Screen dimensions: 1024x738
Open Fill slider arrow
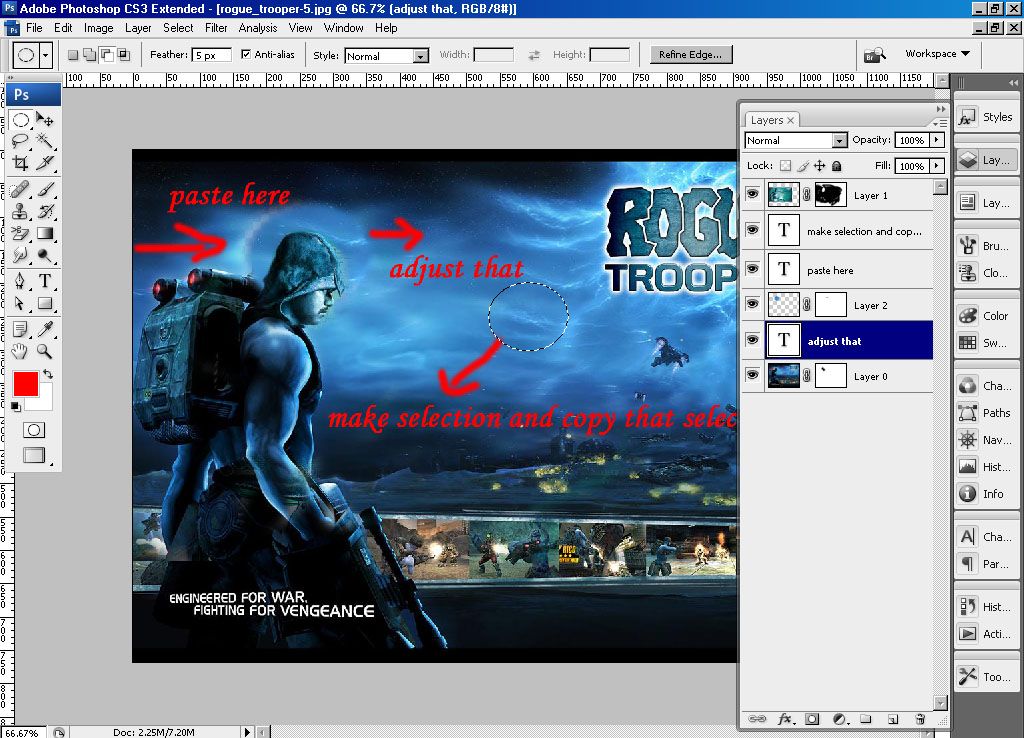click(937, 166)
